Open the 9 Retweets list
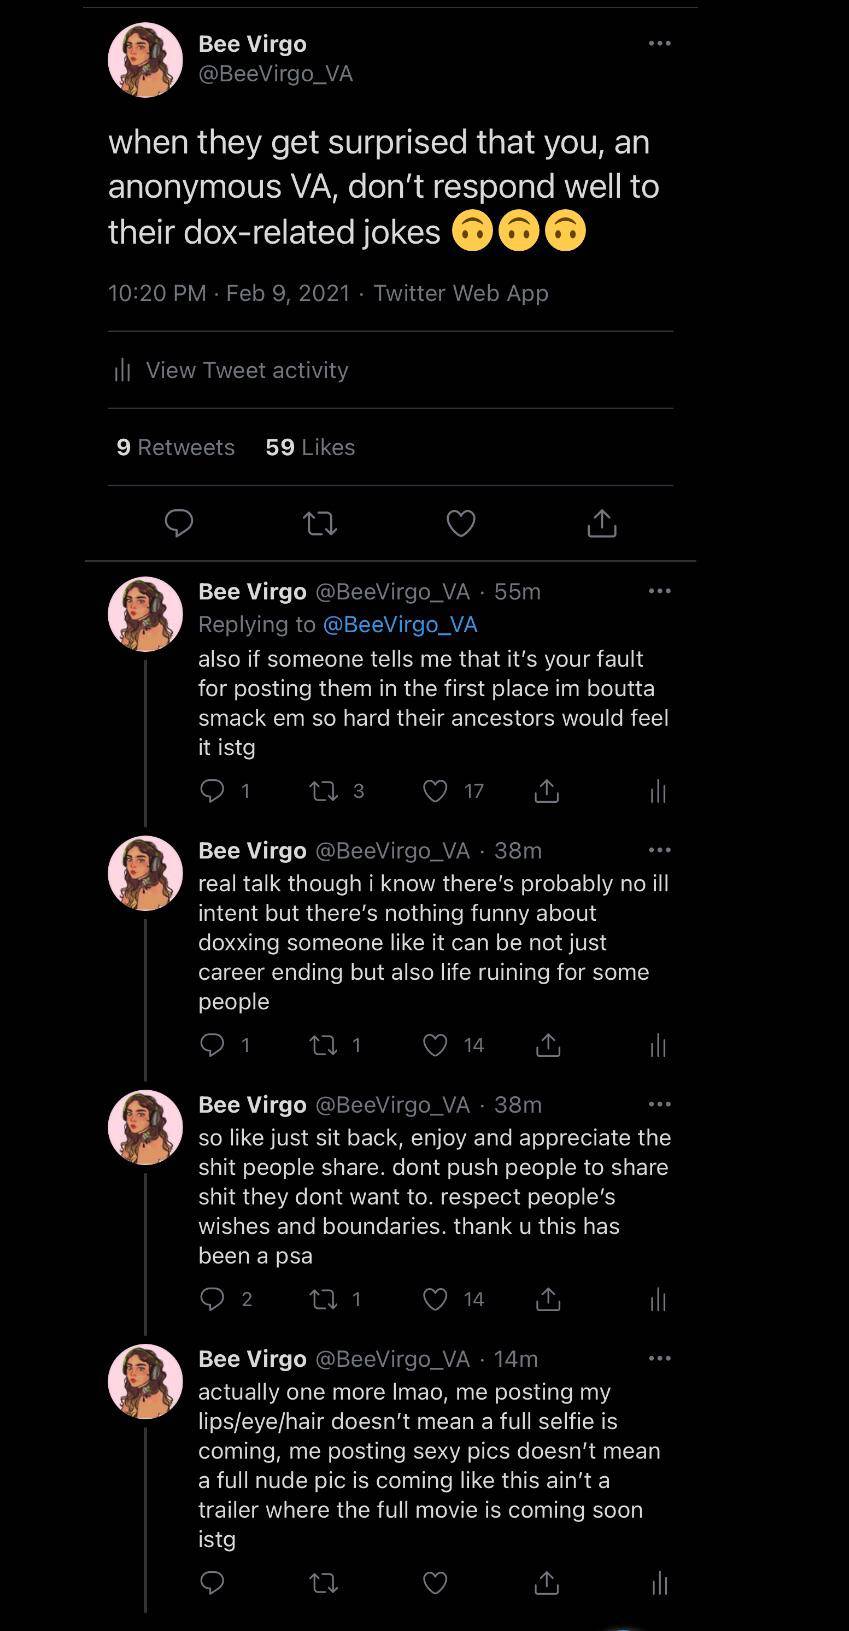This screenshot has height=1631, width=849. tap(176, 447)
